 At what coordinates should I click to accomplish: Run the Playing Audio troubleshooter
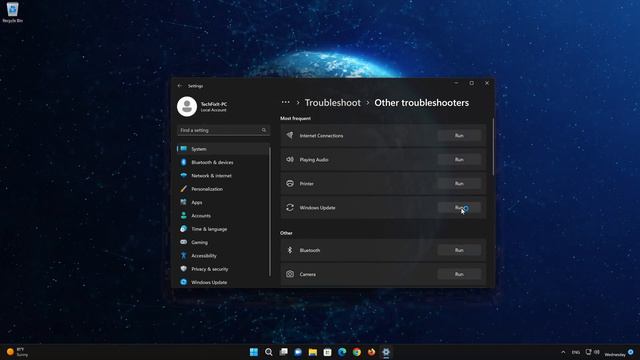[x=459, y=160]
